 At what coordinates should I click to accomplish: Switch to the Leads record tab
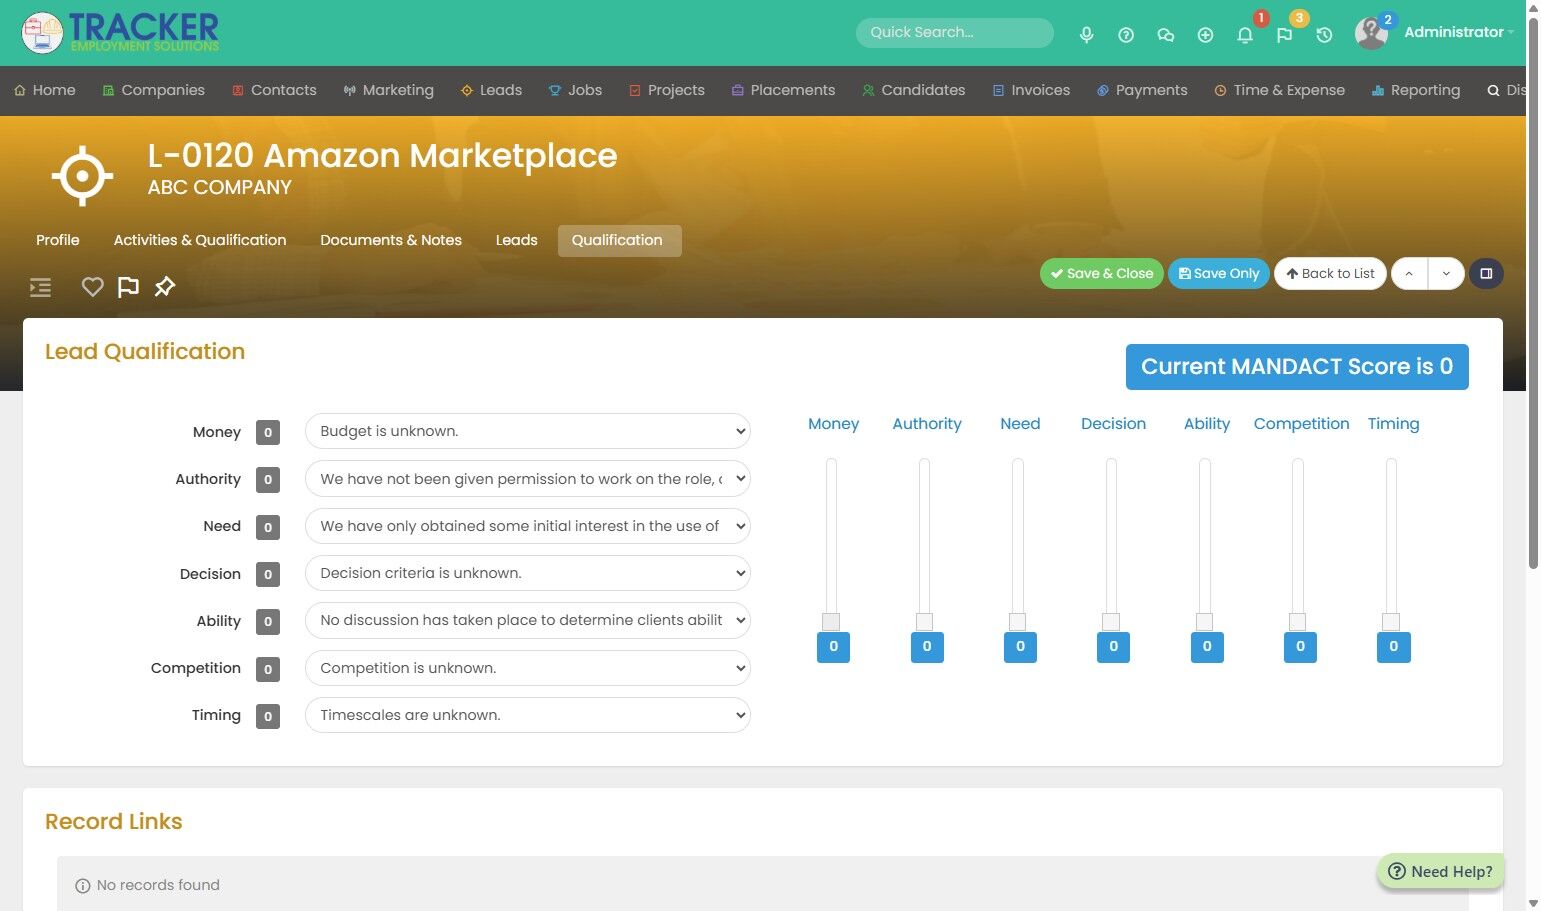[516, 240]
